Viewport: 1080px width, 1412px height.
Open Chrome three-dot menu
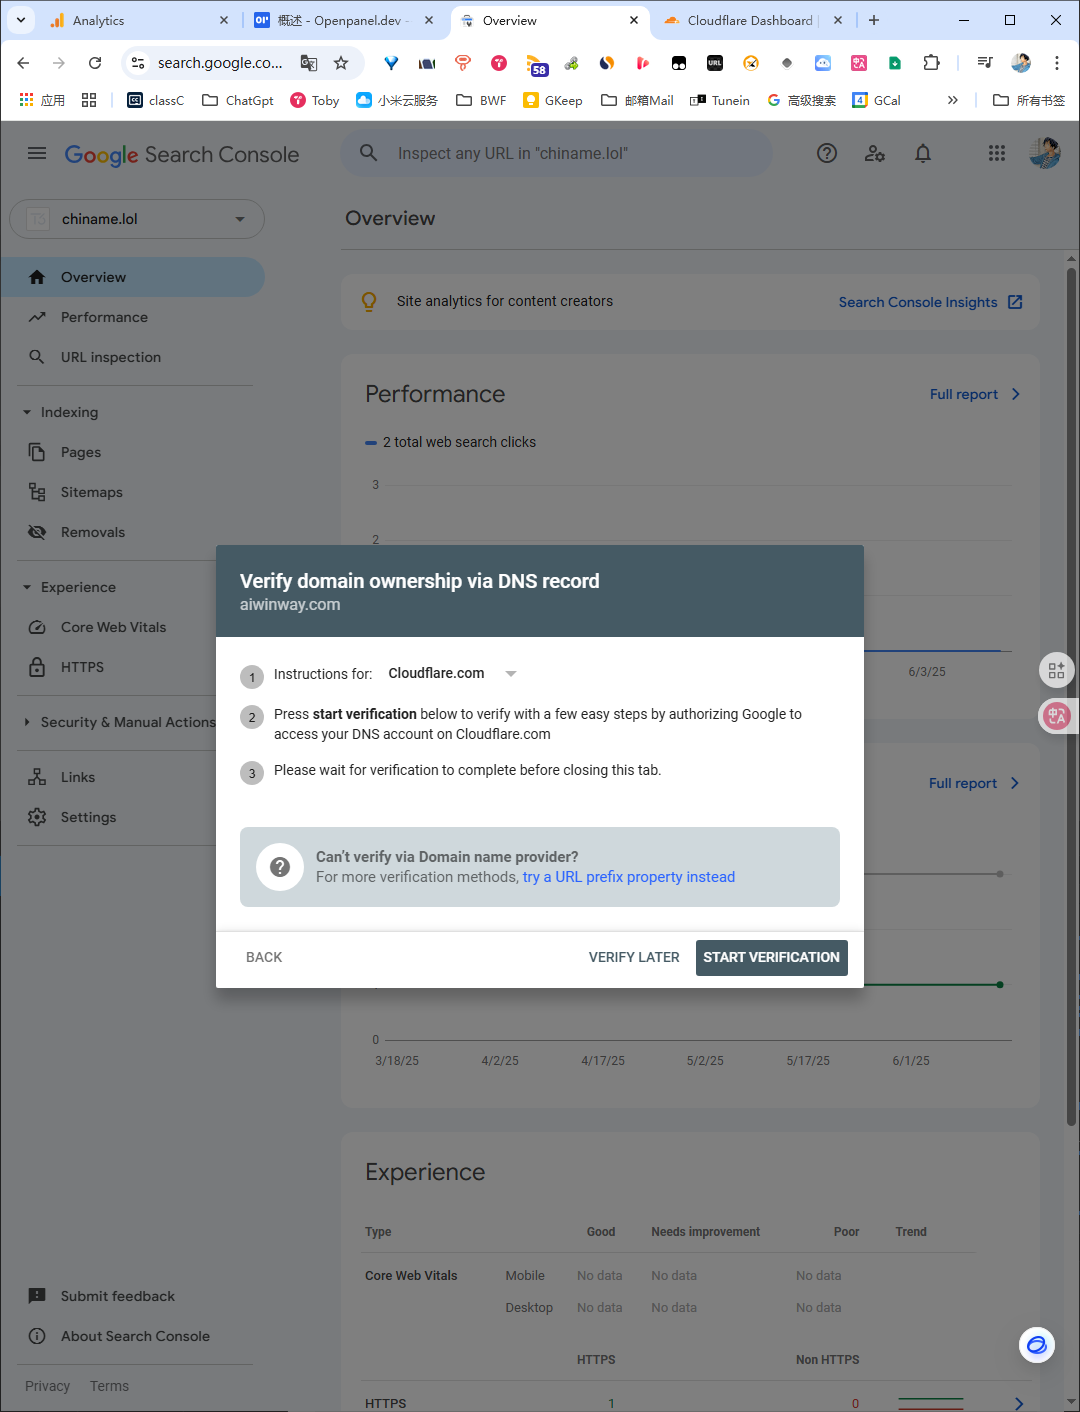pos(1057,63)
